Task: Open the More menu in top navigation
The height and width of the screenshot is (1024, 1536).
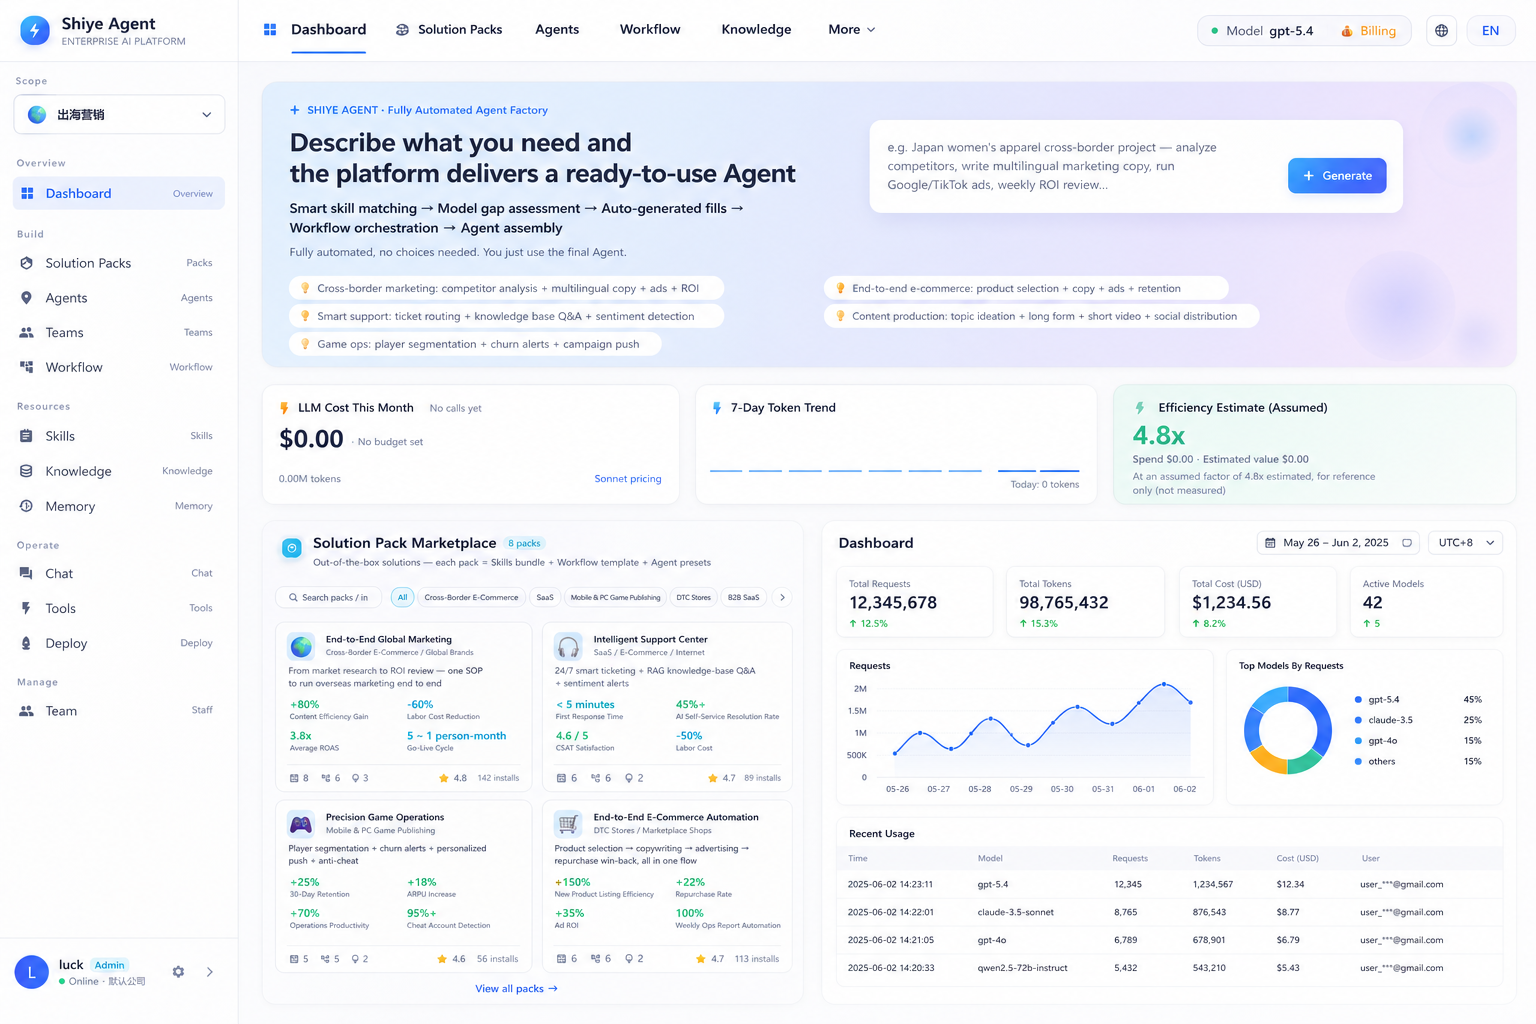Action: pos(851,30)
